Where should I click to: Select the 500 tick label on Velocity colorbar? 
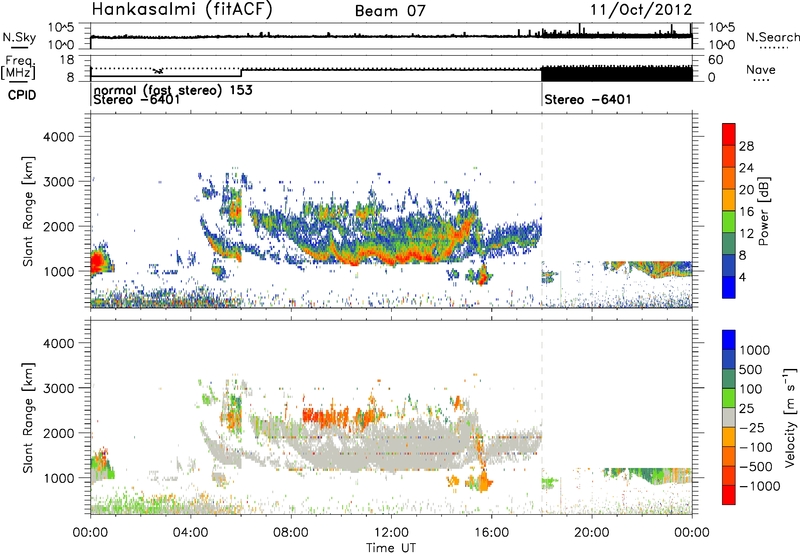point(750,369)
